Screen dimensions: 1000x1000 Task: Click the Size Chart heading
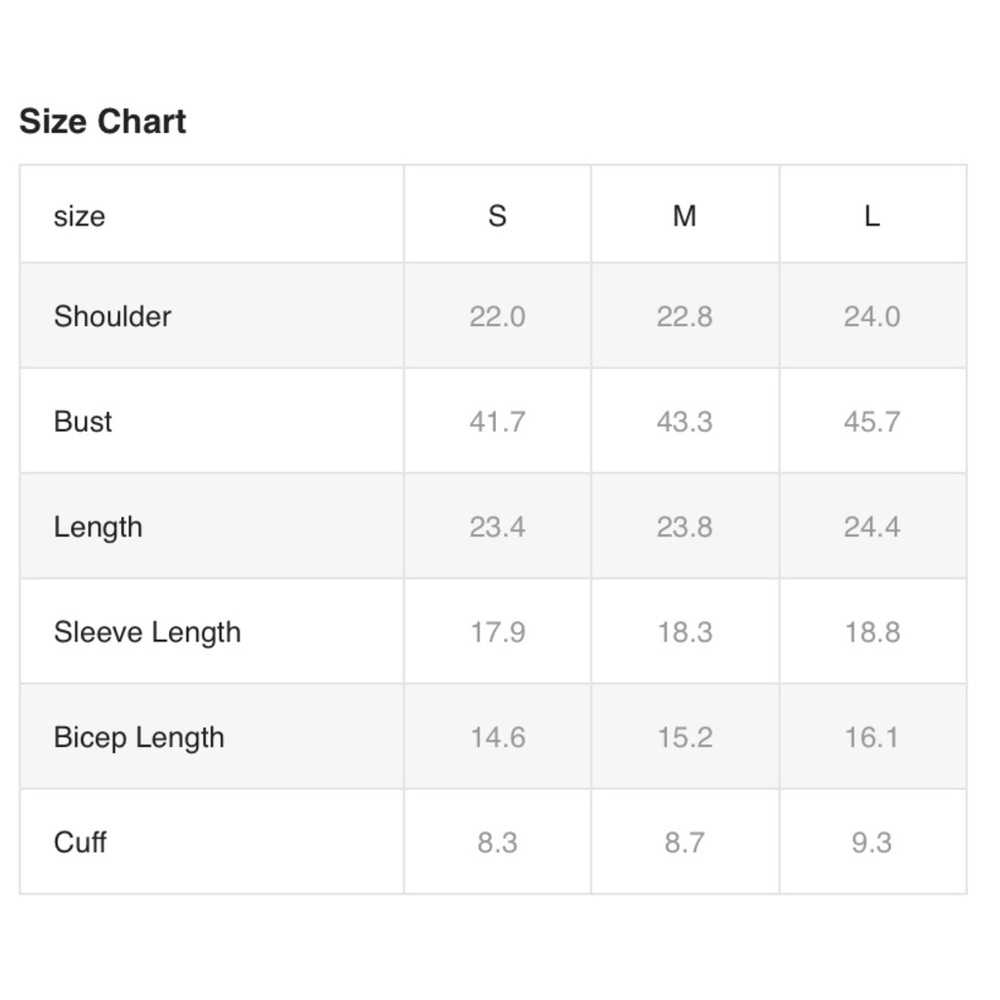pyautogui.click(x=103, y=121)
